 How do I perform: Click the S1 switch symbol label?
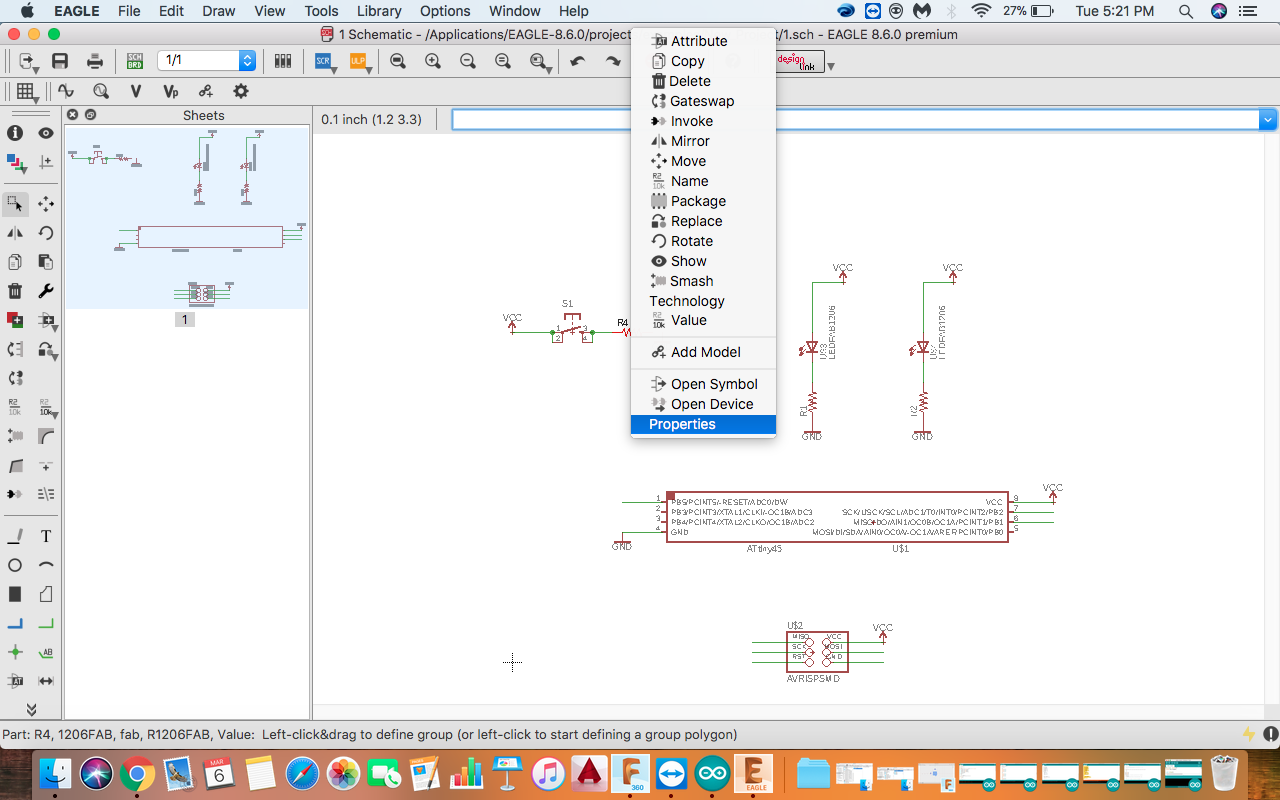tap(567, 303)
